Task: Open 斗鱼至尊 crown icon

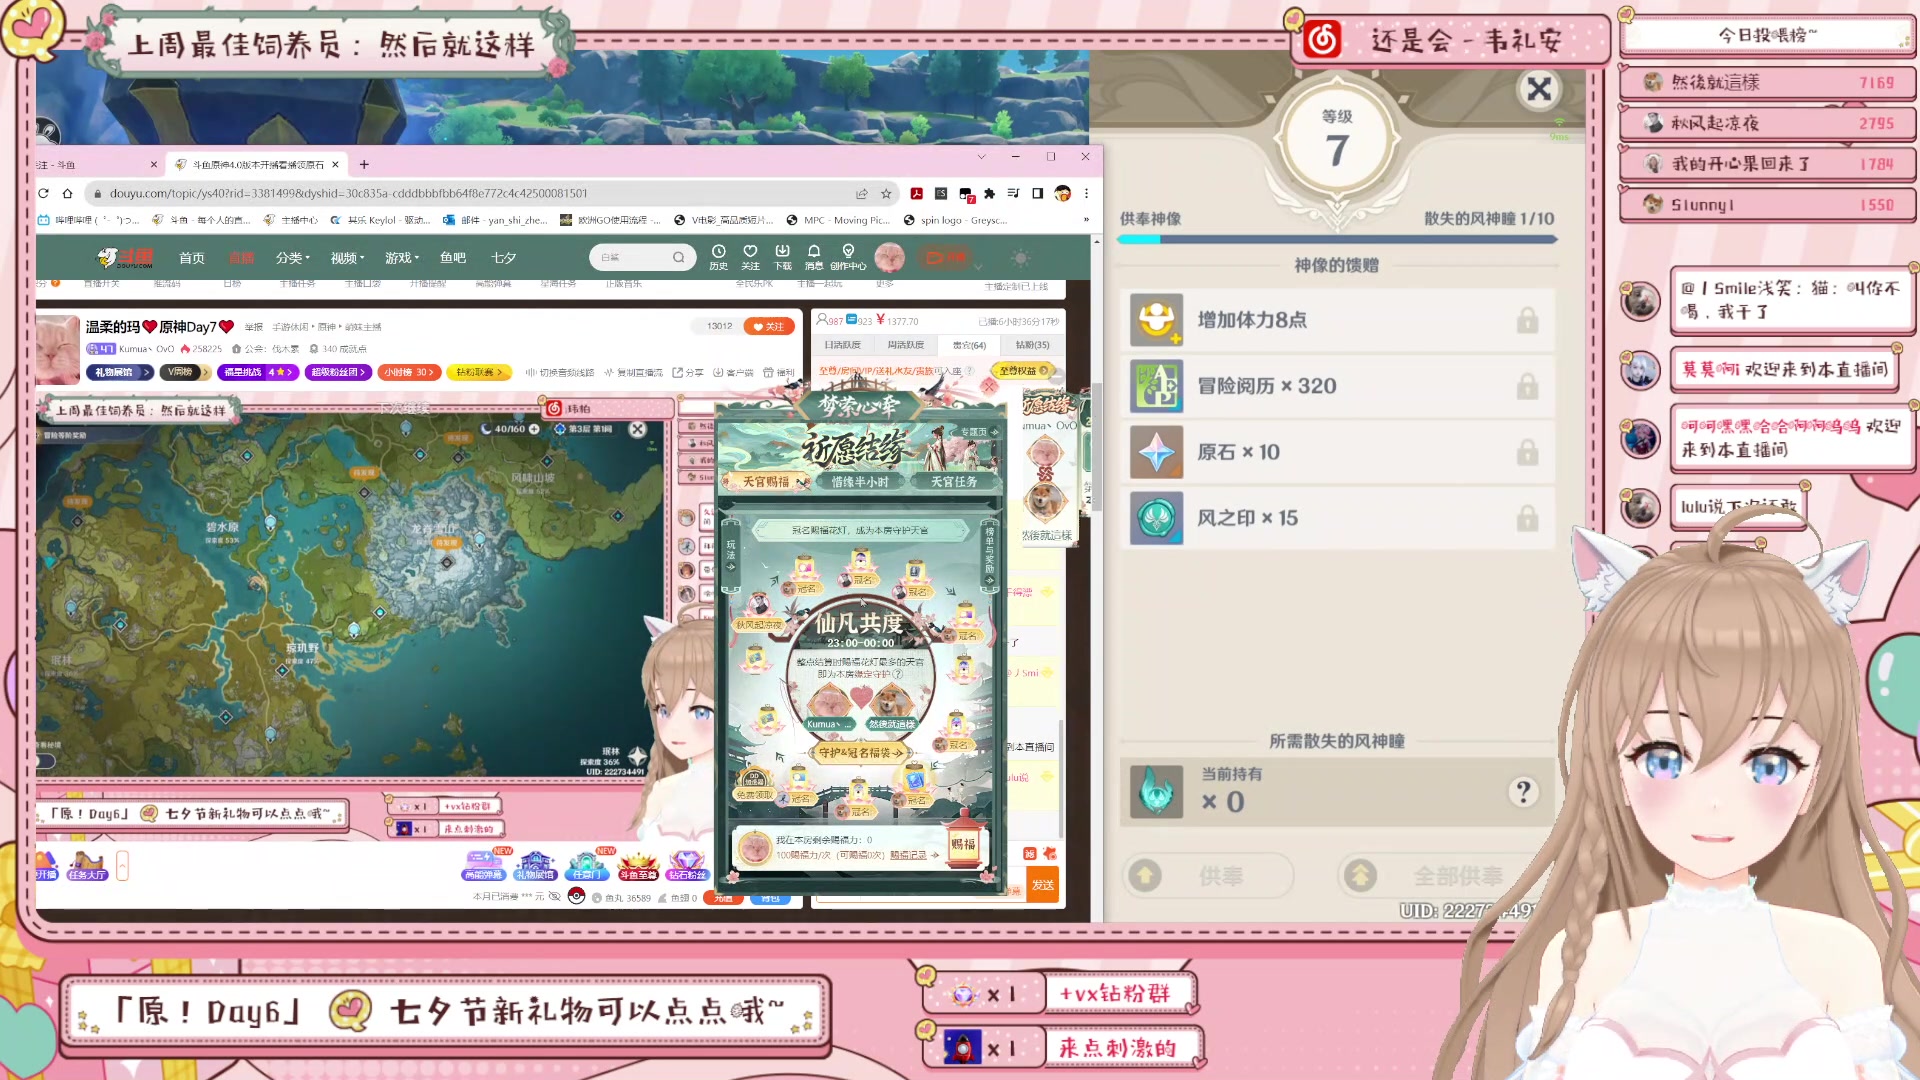Action: pos(637,865)
